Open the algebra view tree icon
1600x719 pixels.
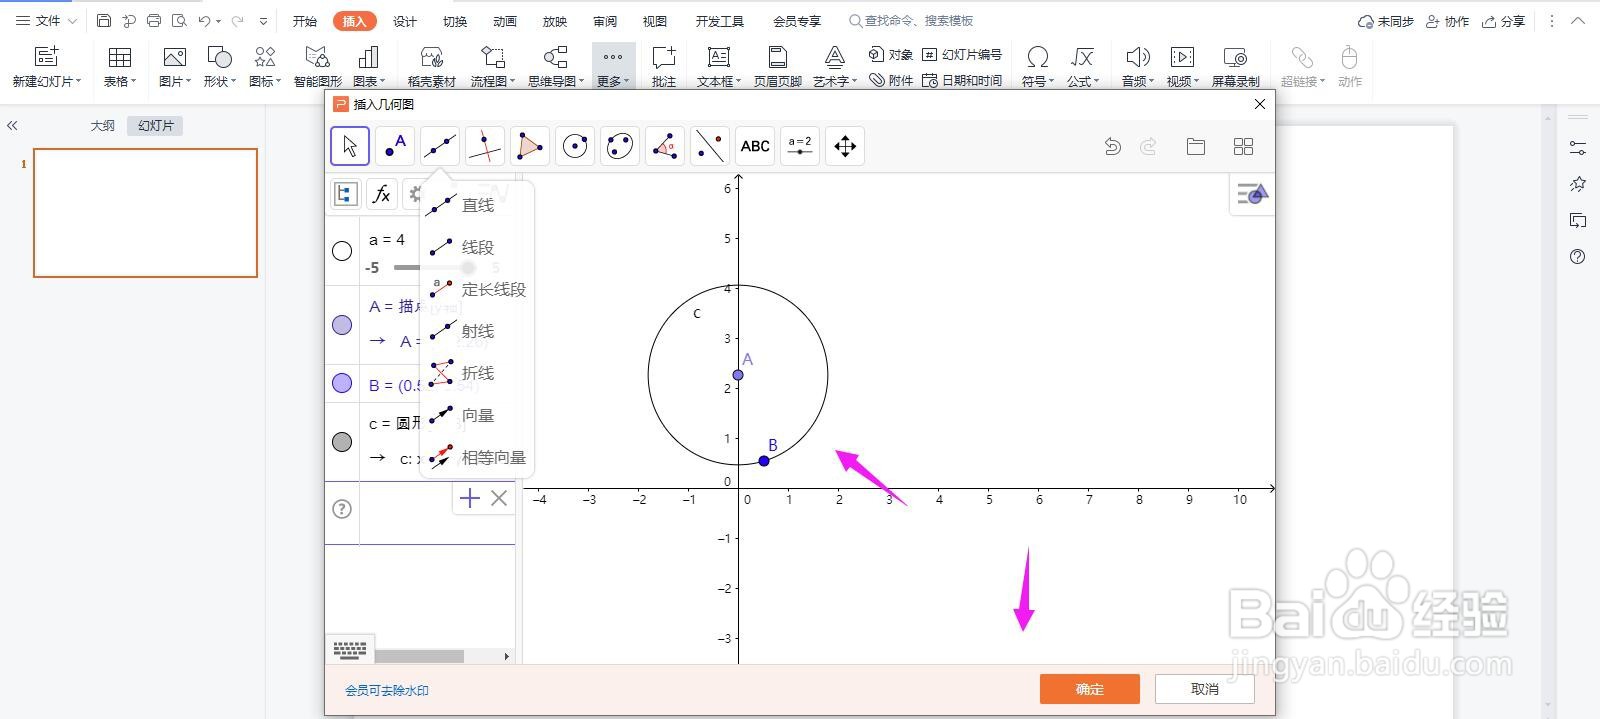(346, 194)
